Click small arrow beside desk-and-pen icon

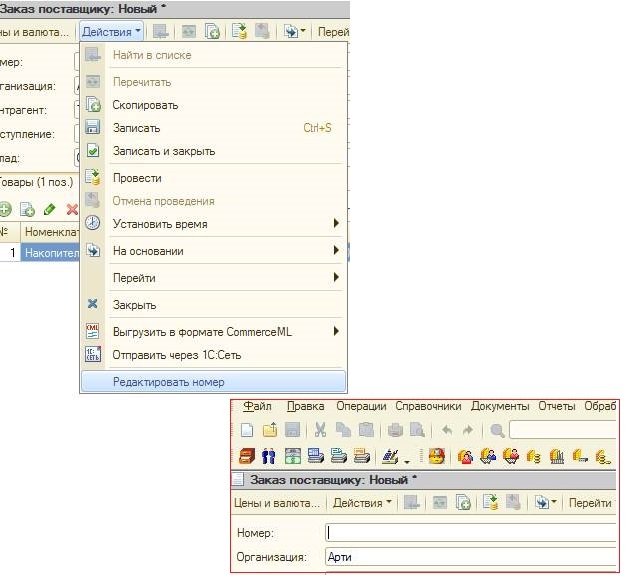407,461
